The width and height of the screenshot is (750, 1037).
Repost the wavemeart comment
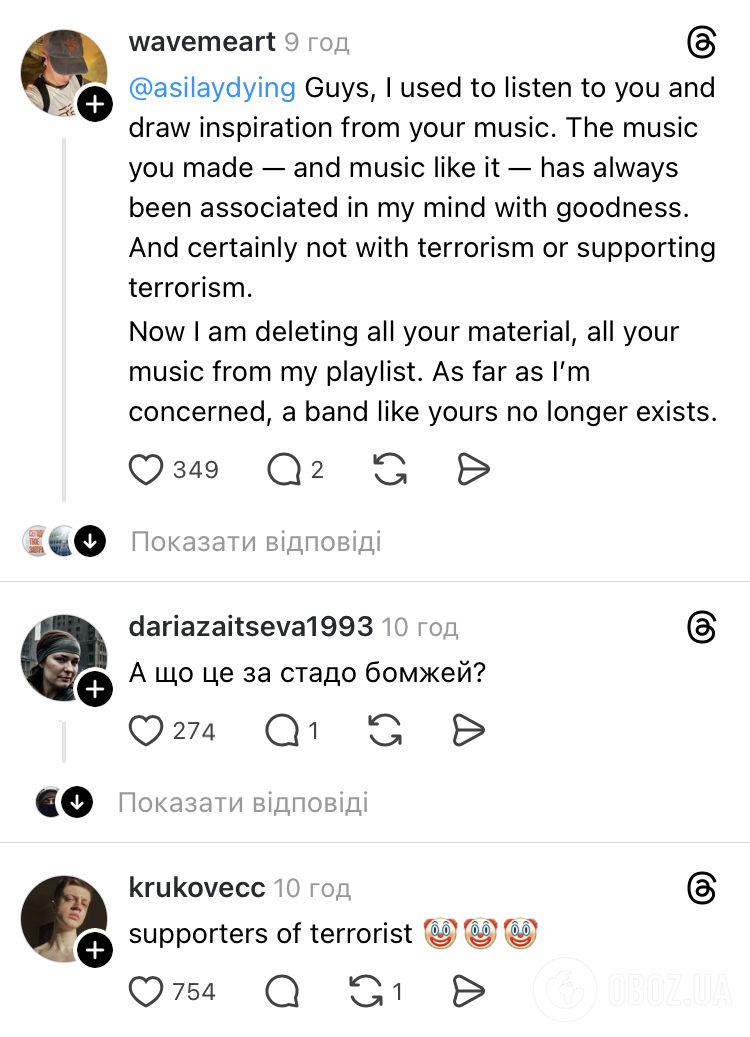pos(389,469)
